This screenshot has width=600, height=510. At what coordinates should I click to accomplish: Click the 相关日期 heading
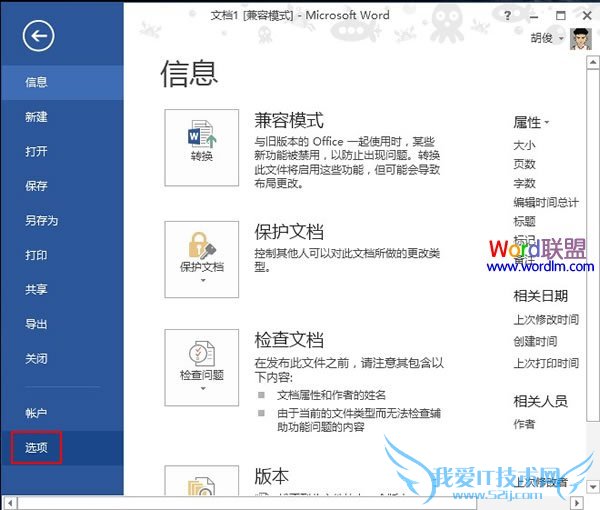540,296
